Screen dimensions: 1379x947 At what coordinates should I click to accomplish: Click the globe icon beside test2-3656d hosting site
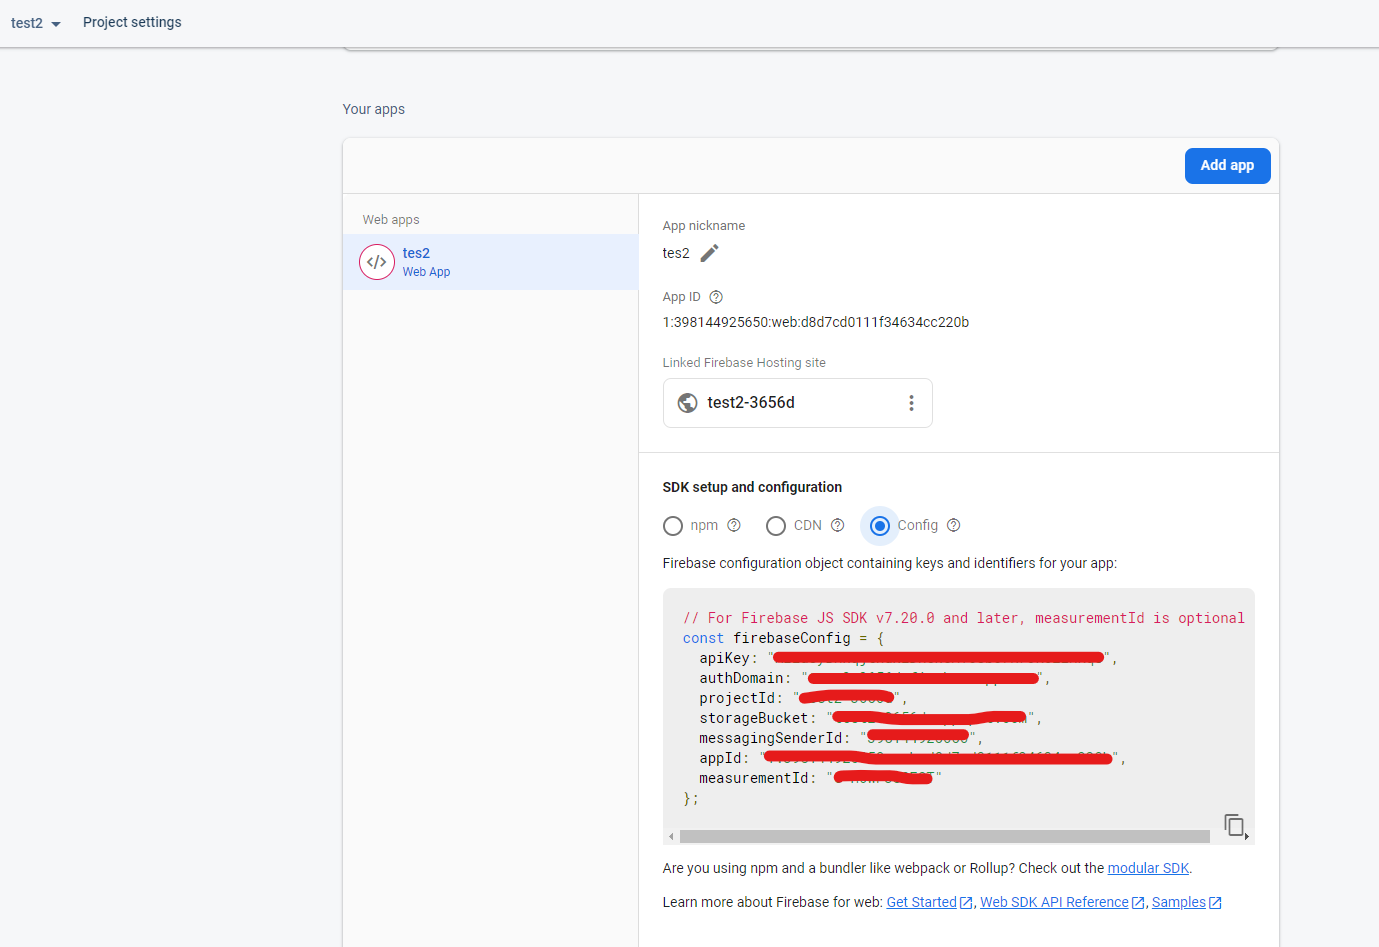pos(687,402)
